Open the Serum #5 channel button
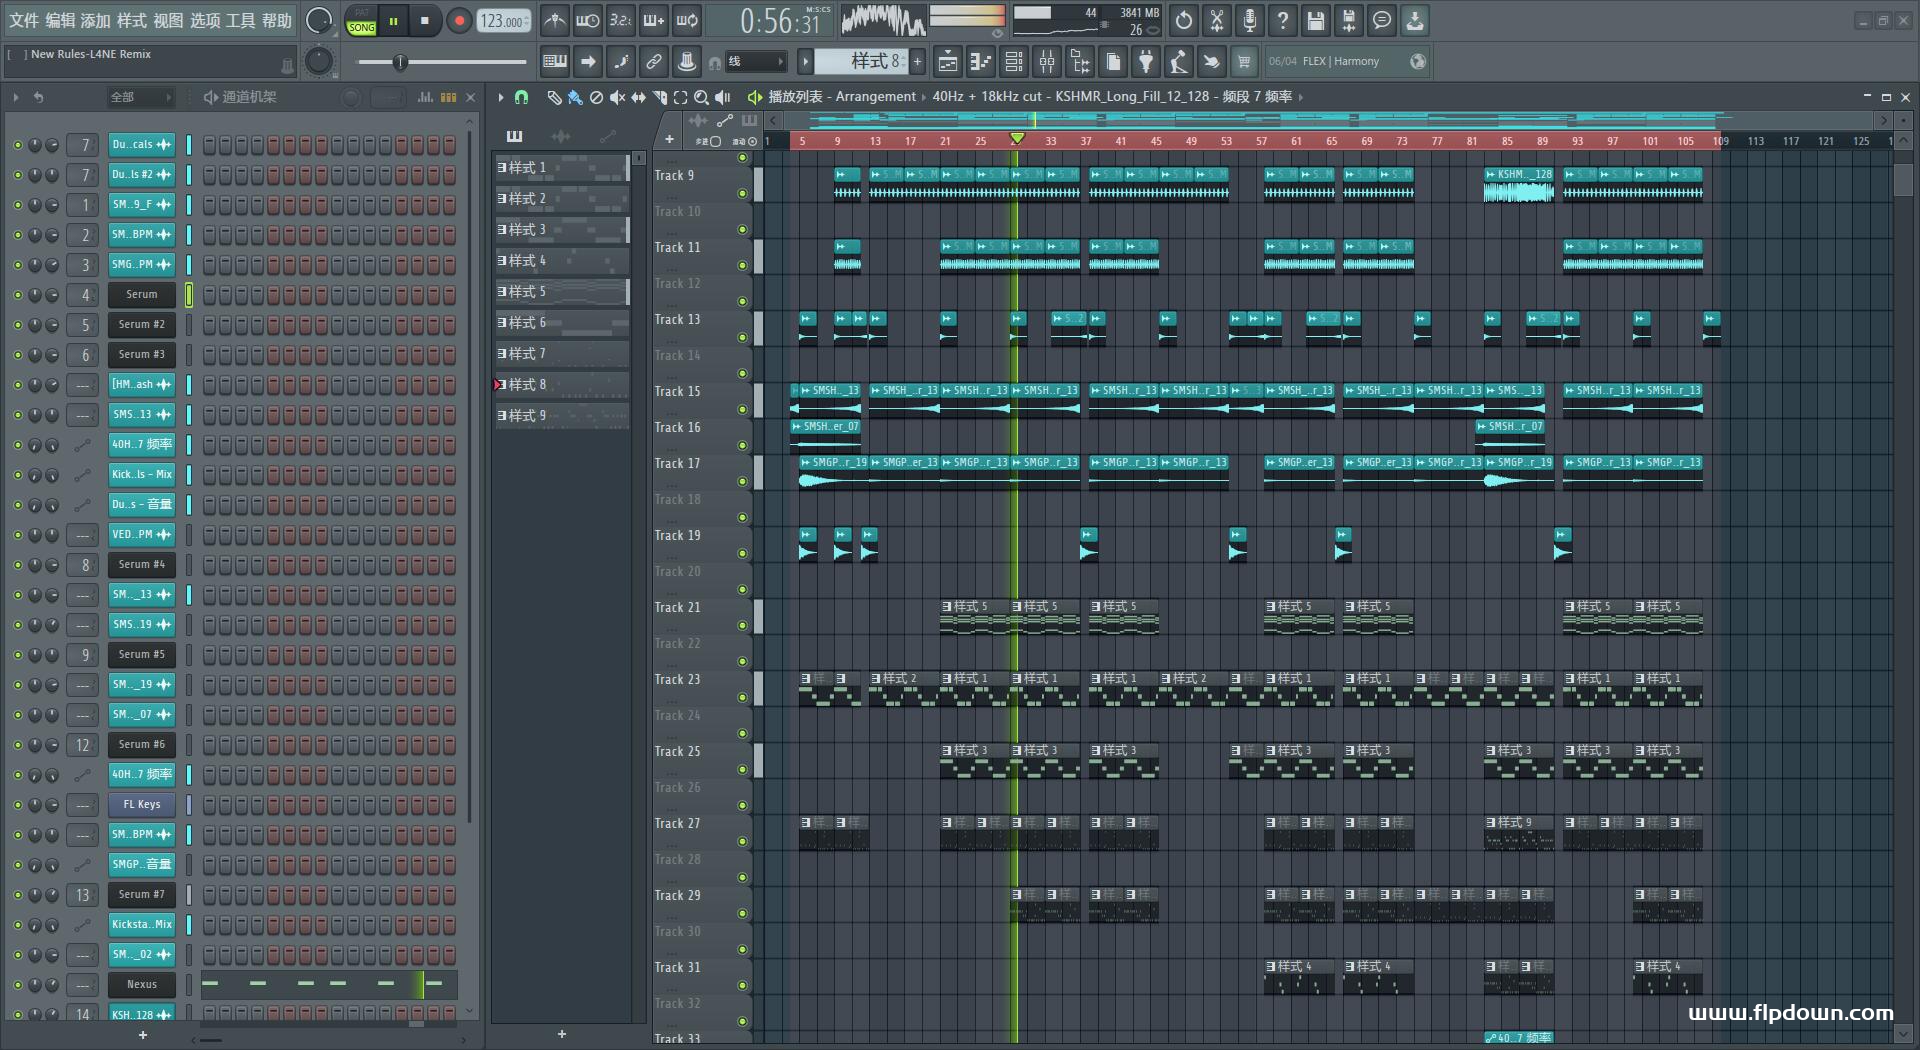 tap(142, 654)
